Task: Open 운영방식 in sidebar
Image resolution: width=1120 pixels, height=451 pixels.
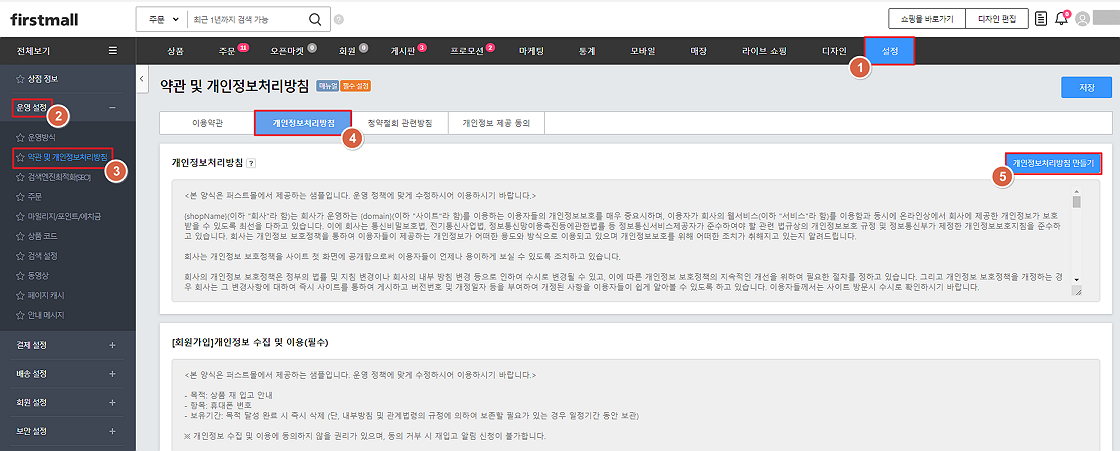Action: coord(42,137)
